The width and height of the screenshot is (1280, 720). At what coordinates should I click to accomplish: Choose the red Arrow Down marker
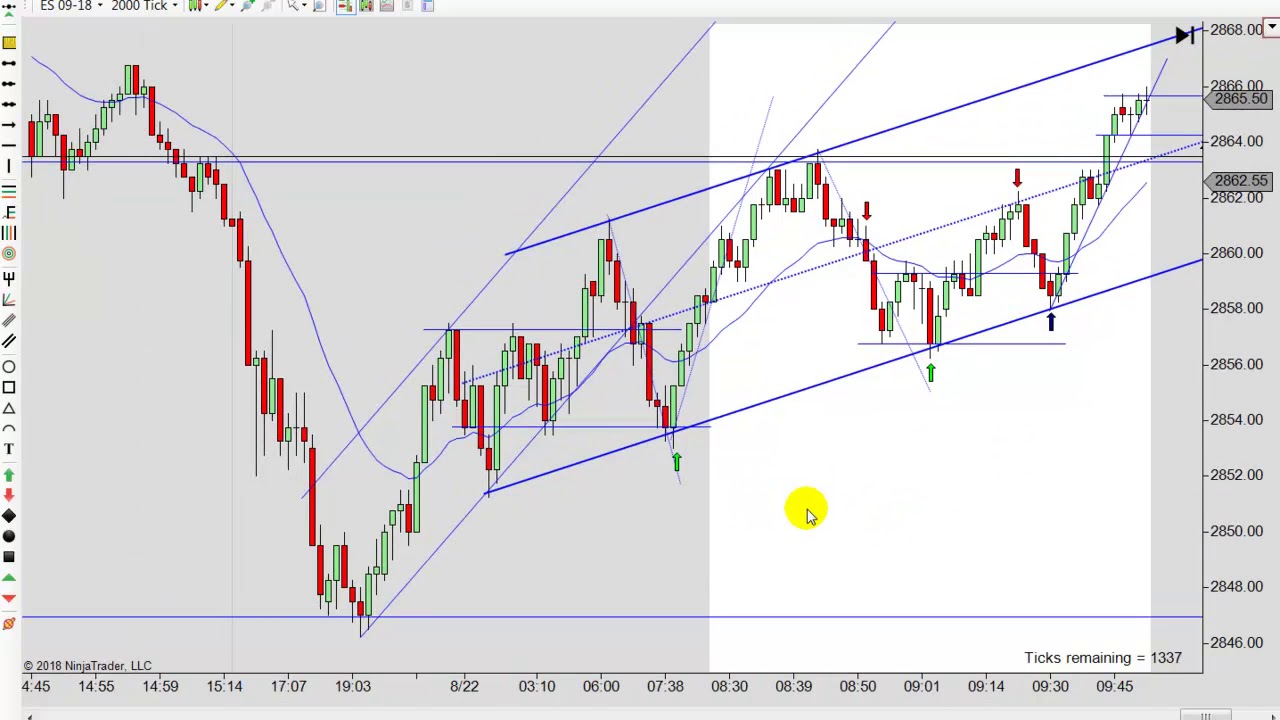pyautogui.click(x=9, y=495)
